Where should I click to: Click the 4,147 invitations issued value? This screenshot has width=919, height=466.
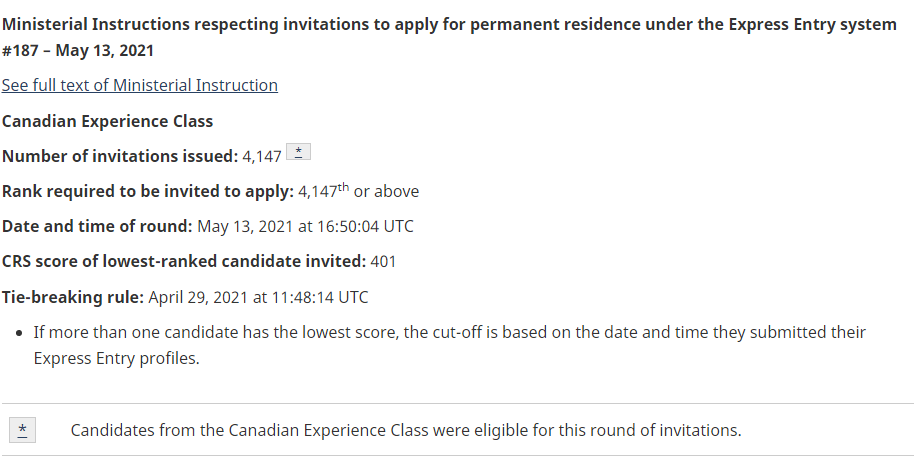(x=262, y=156)
